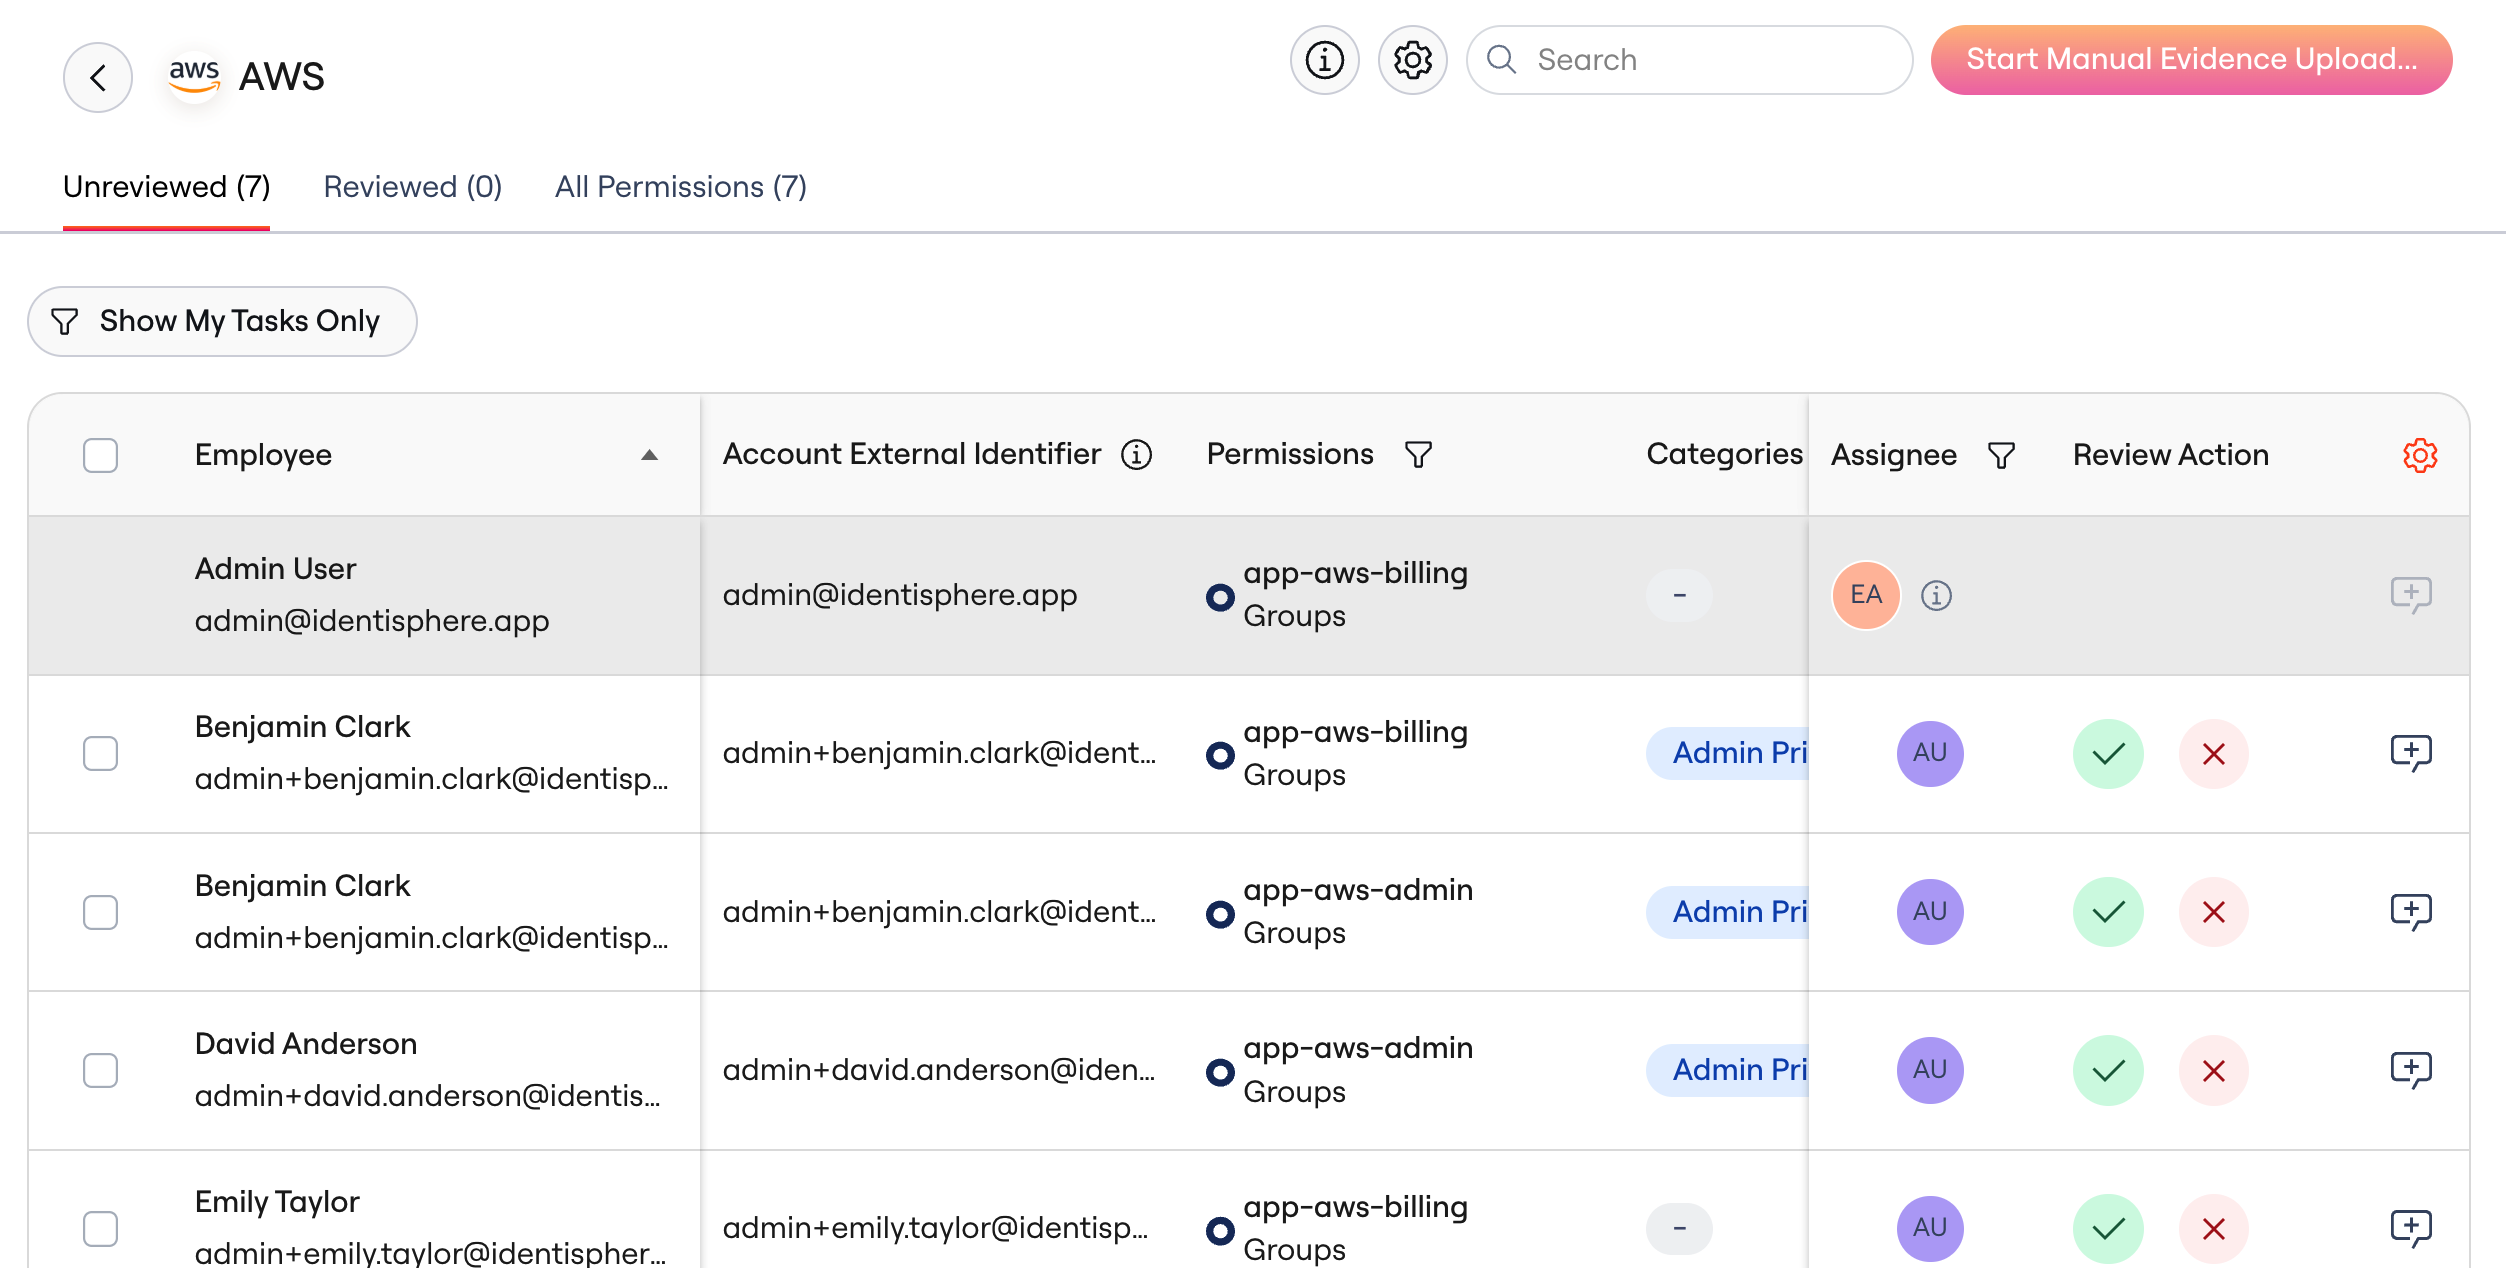The image size is (2512, 1268).
Task: Open the Permissions column filter
Action: coord(1418,455)
